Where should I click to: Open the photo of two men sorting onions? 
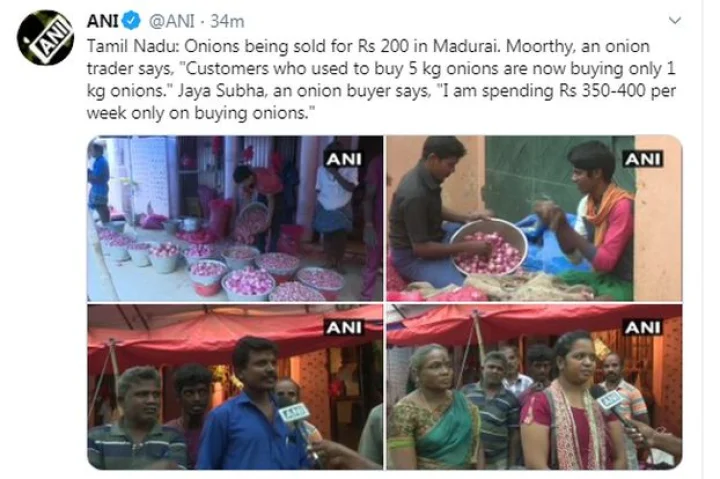[534, 218]
